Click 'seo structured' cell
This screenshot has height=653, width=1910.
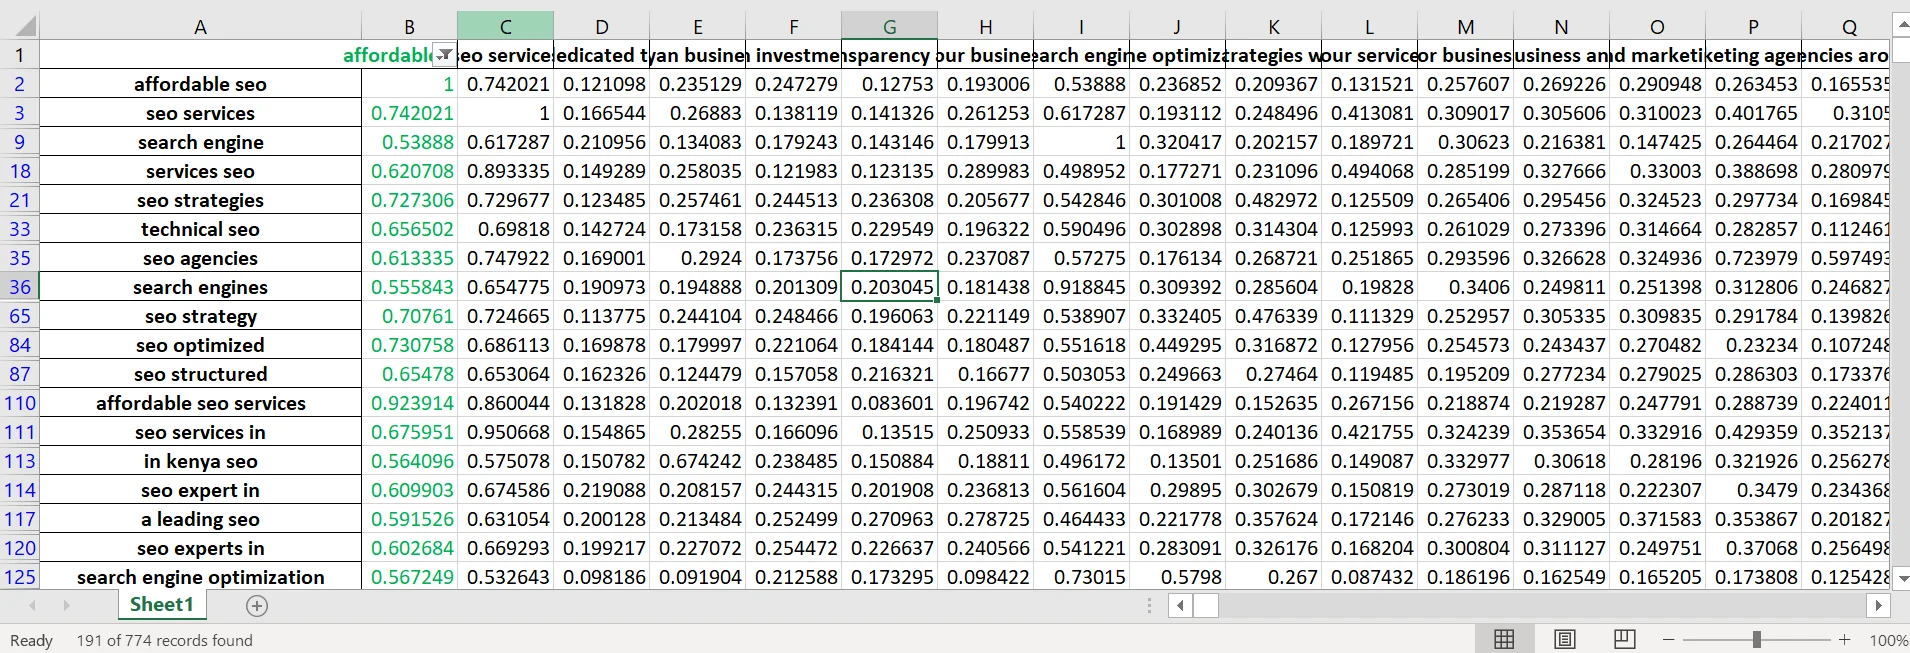click(200, 374)
